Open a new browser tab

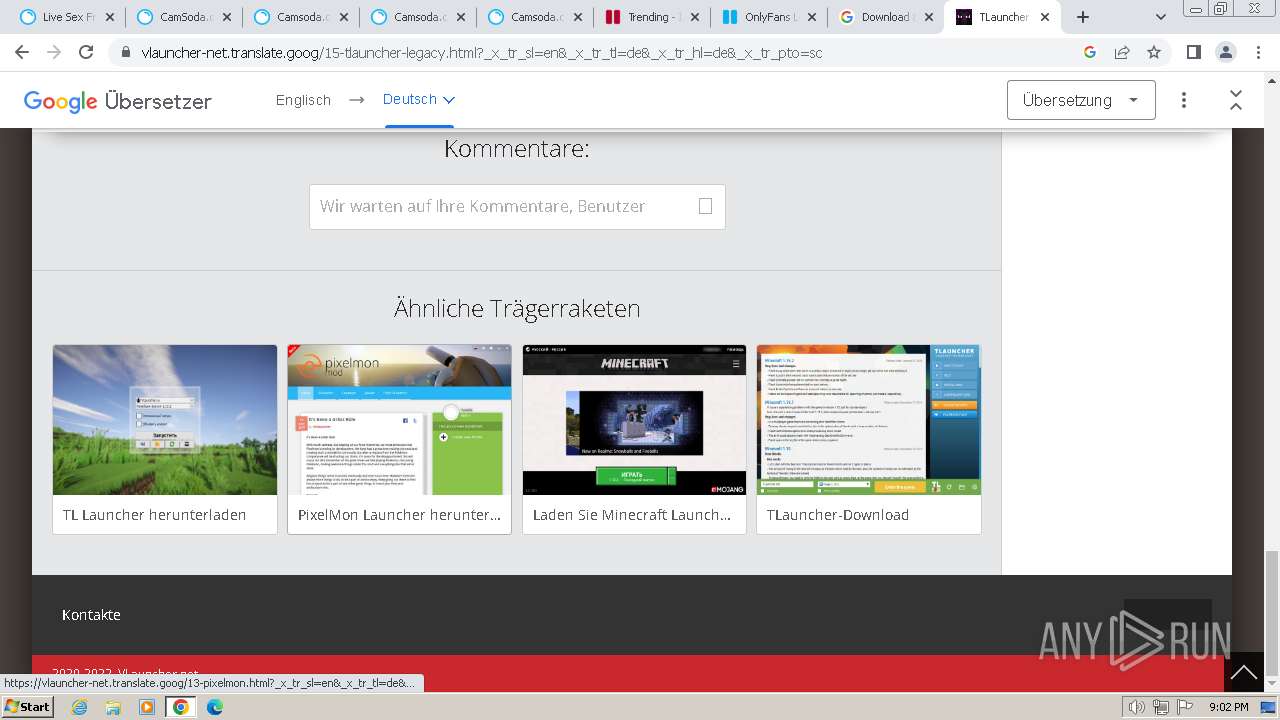click(x=1083, y=17)
